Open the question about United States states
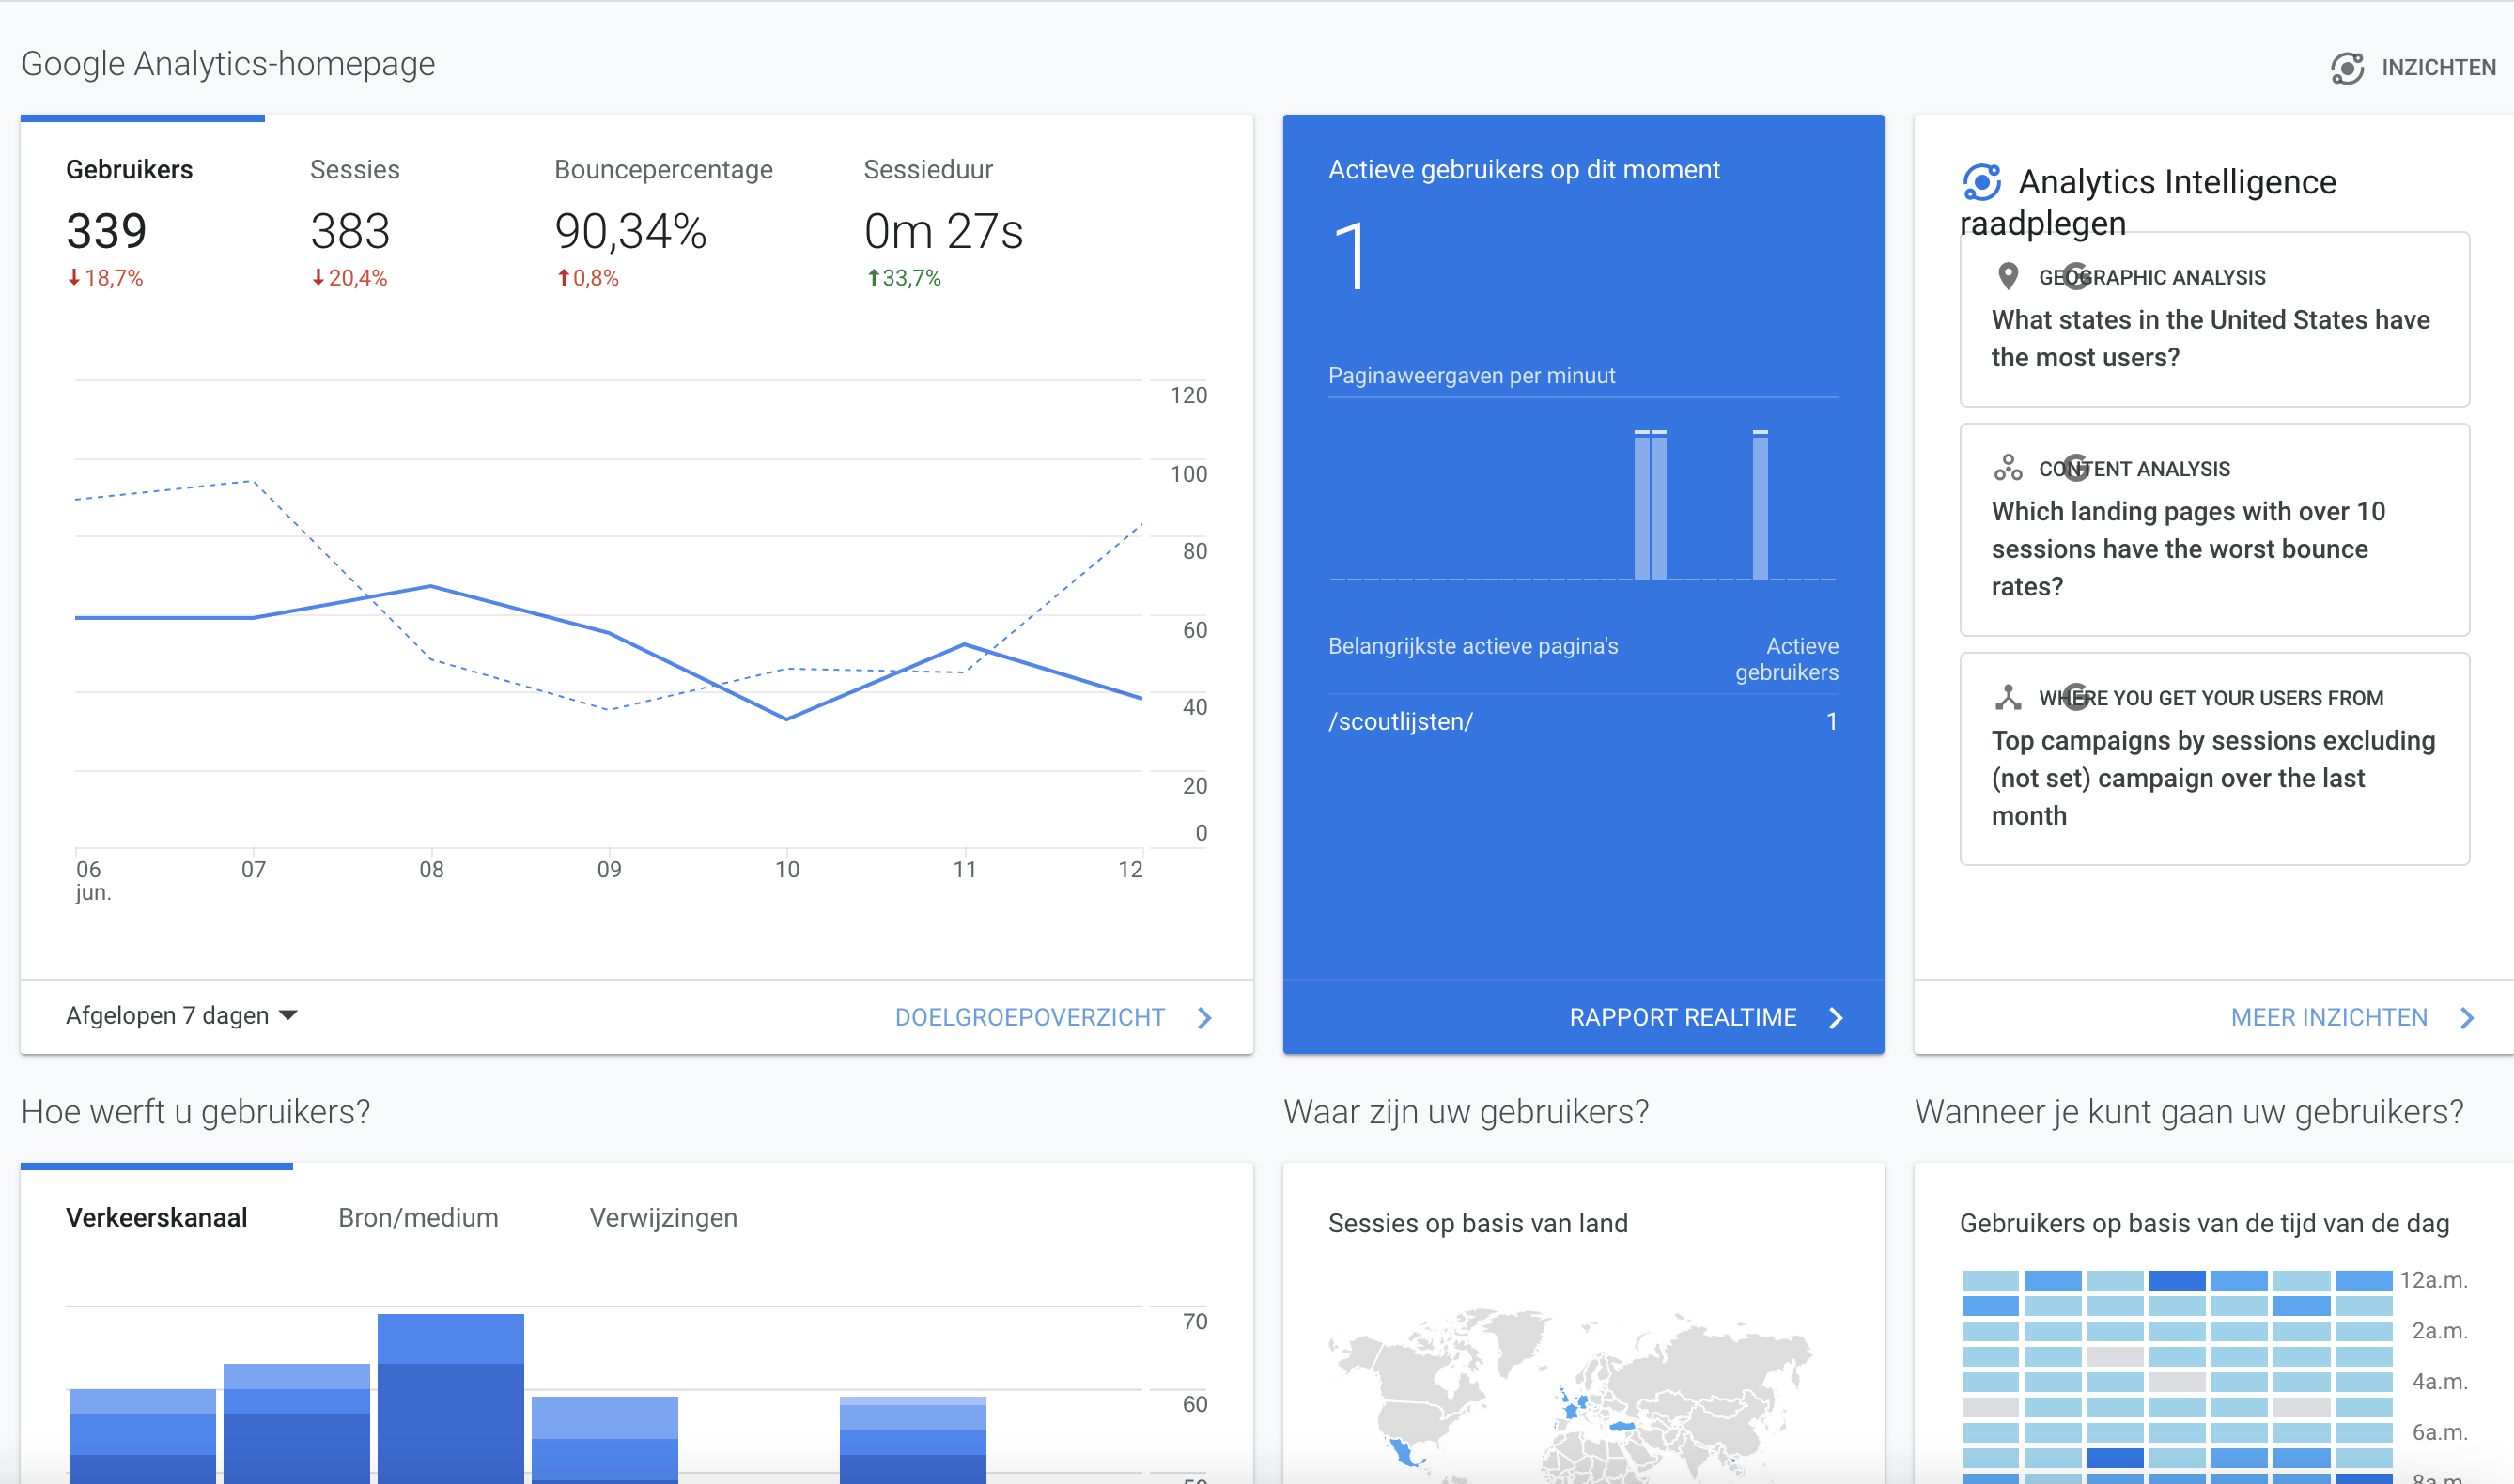Viewport: 2514px width, 1484px height. (2215, 319)
